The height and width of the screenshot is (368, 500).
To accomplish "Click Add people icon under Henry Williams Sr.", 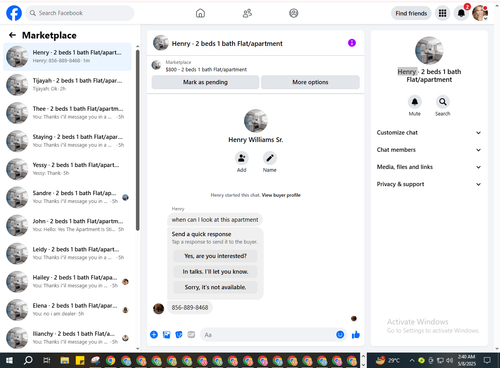I will (x=241, y=158).
